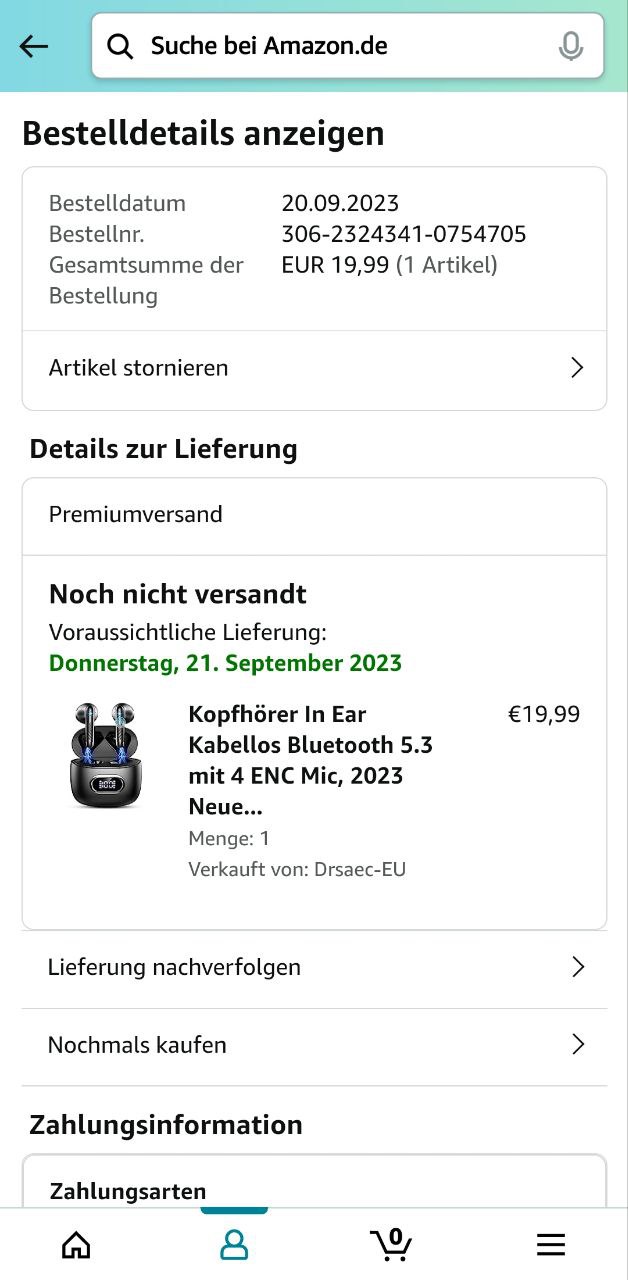Viewport: 628px width, 1280px height.
Task: Click the Amazon.de search input field
Action: [340, 46]
